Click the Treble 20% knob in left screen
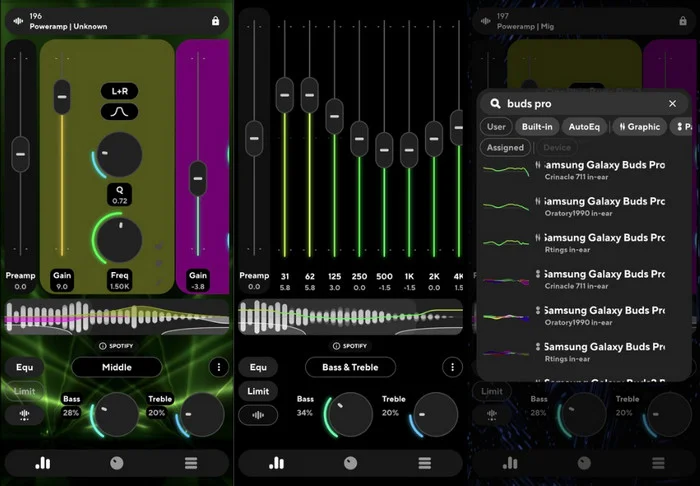Image resolution: width=700 pixels, height=486 pixels. 202,415
